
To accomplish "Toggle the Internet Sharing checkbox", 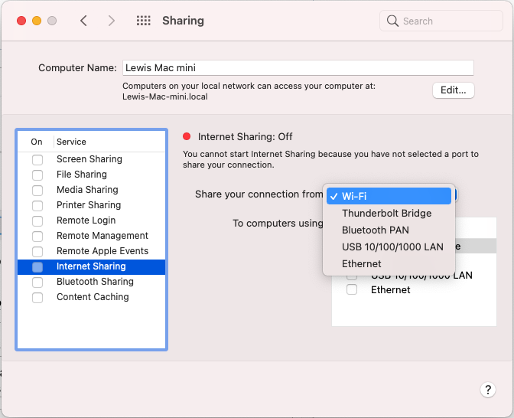I will coord(37,267).
